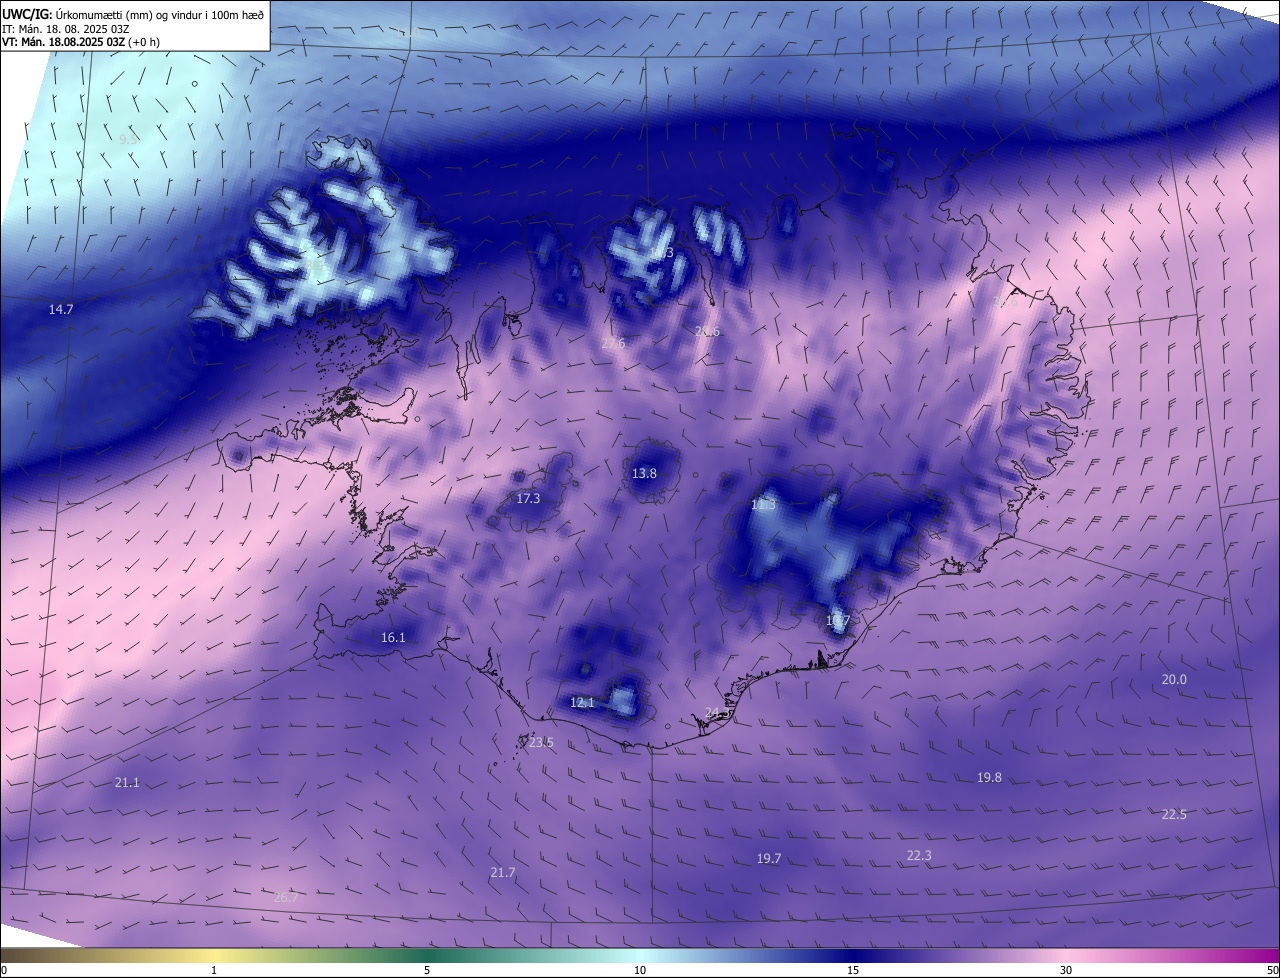
Task: Click the 22.3 value label
Action: click(919, 855)
